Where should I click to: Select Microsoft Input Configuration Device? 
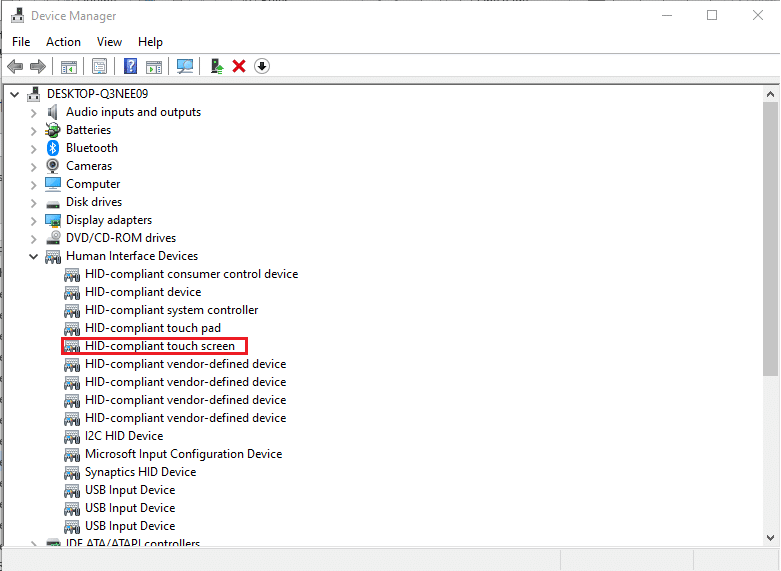coord(183,454)
